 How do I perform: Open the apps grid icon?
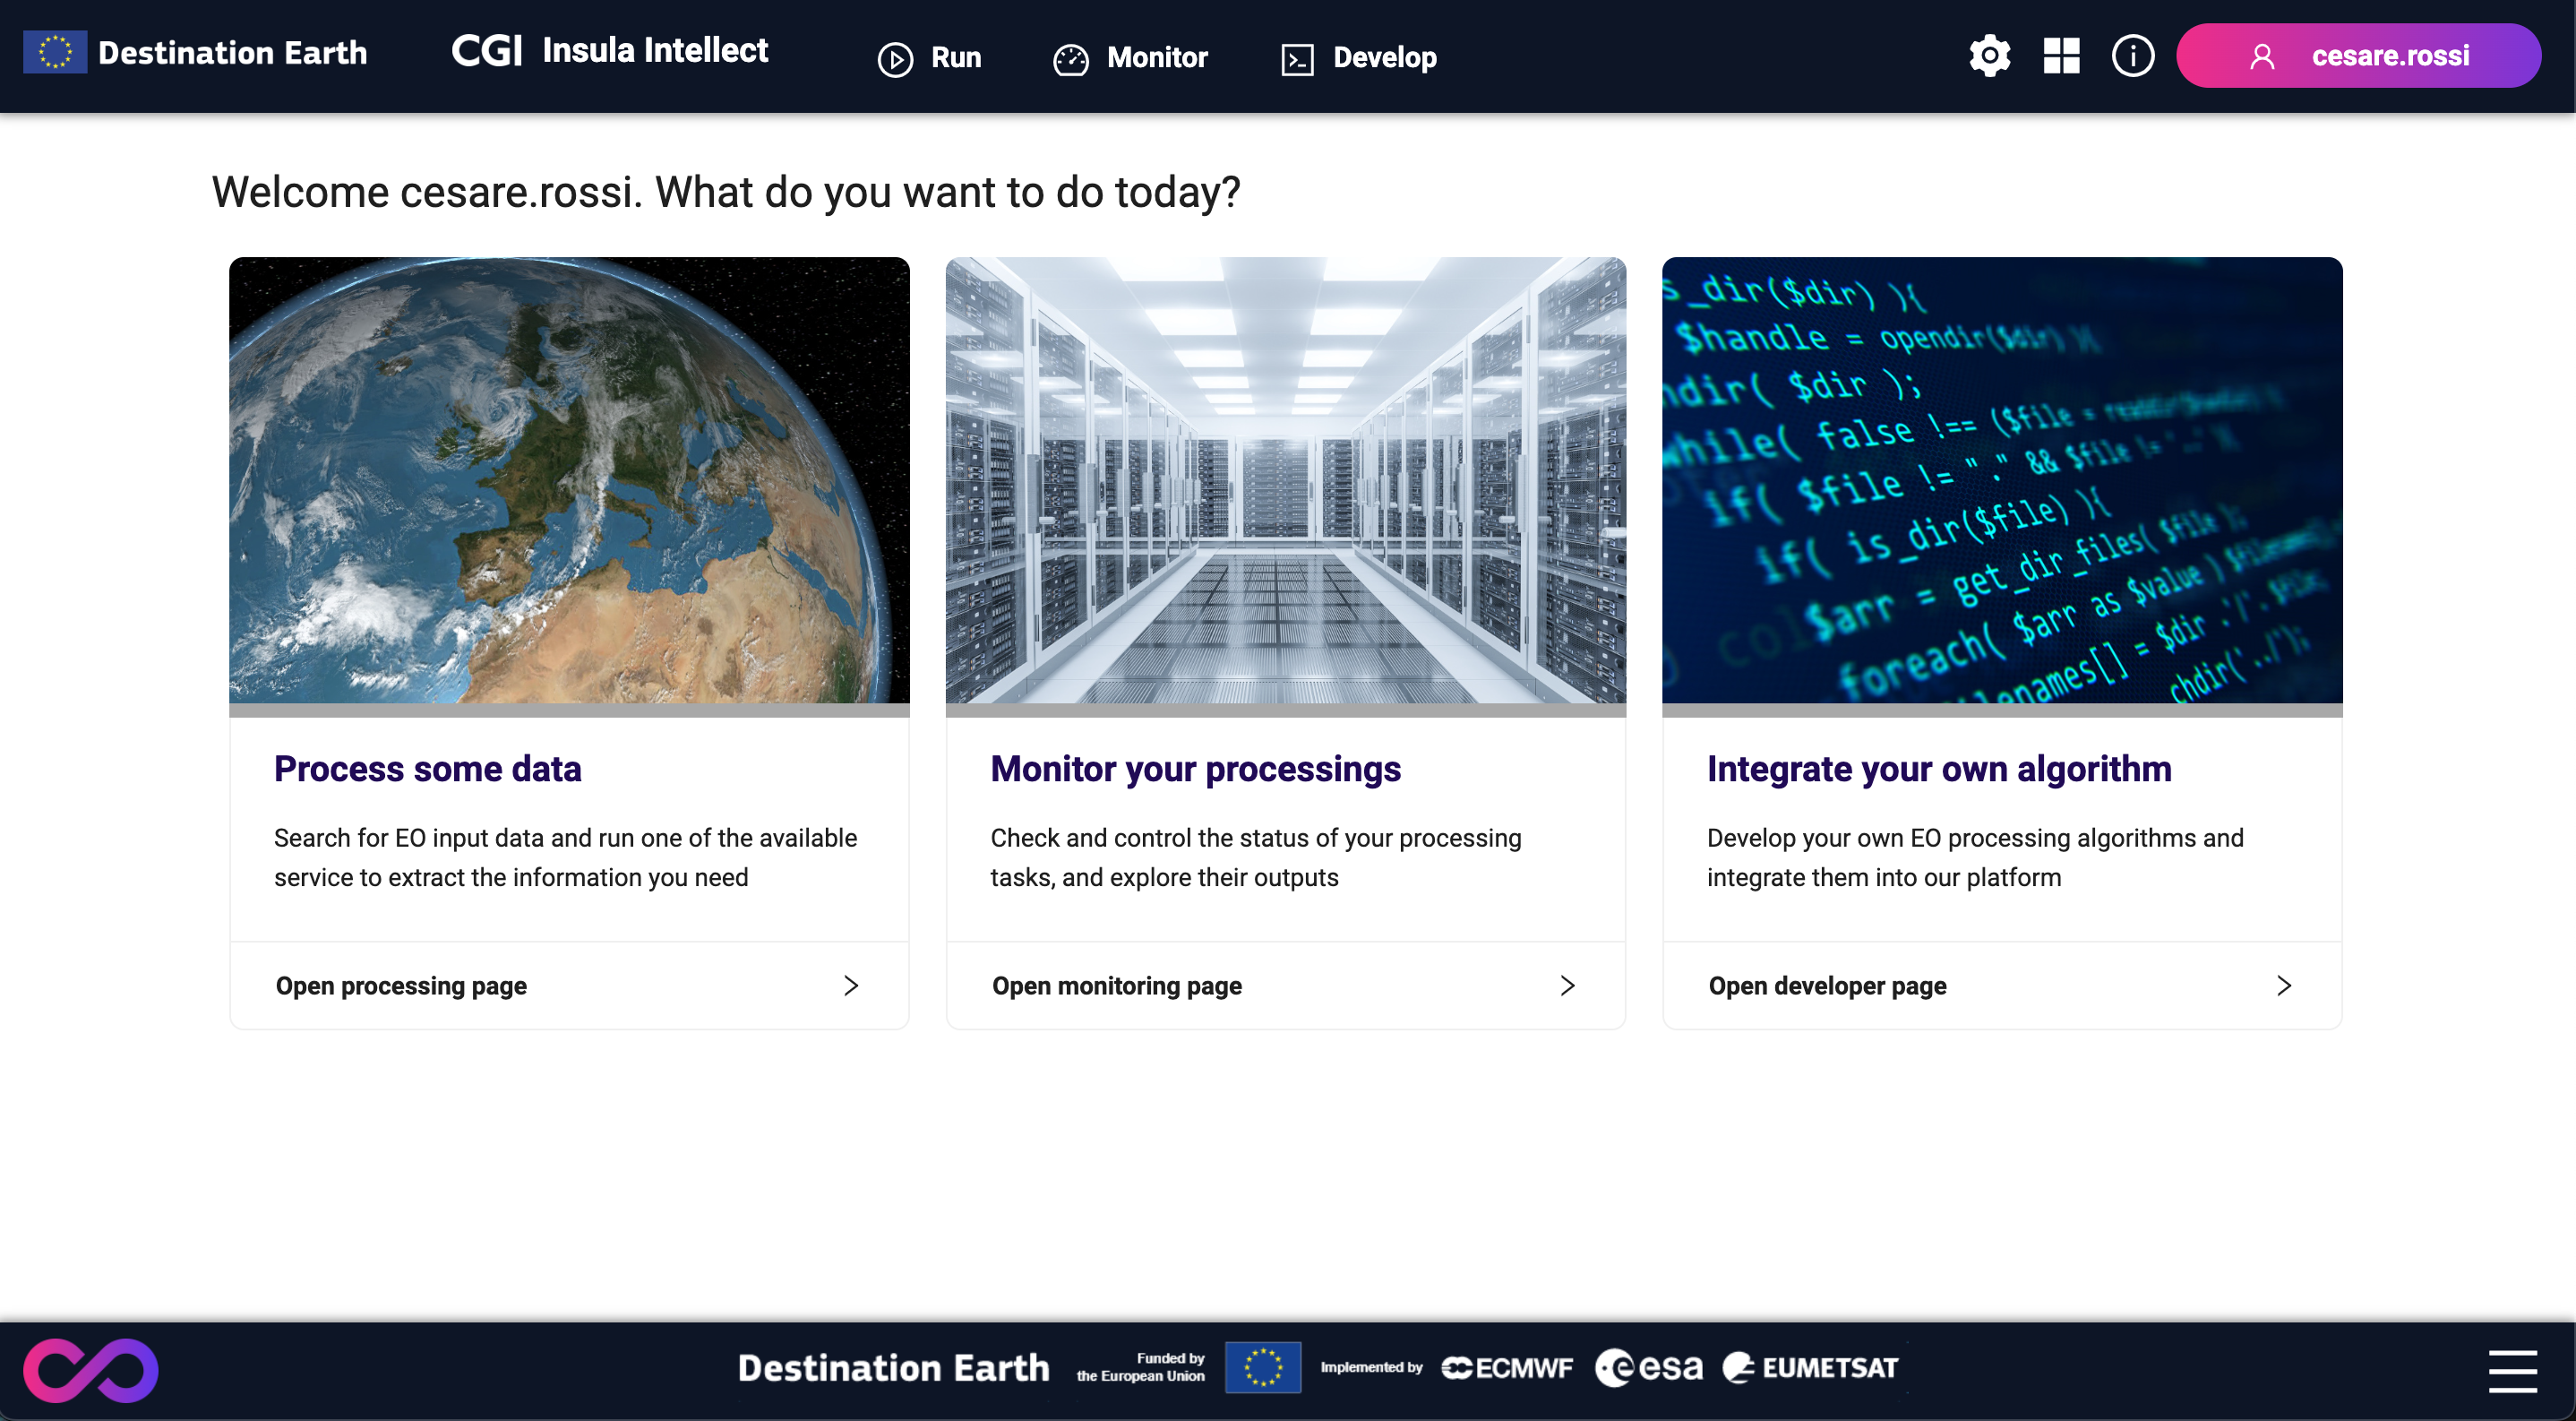(2061, 56)
